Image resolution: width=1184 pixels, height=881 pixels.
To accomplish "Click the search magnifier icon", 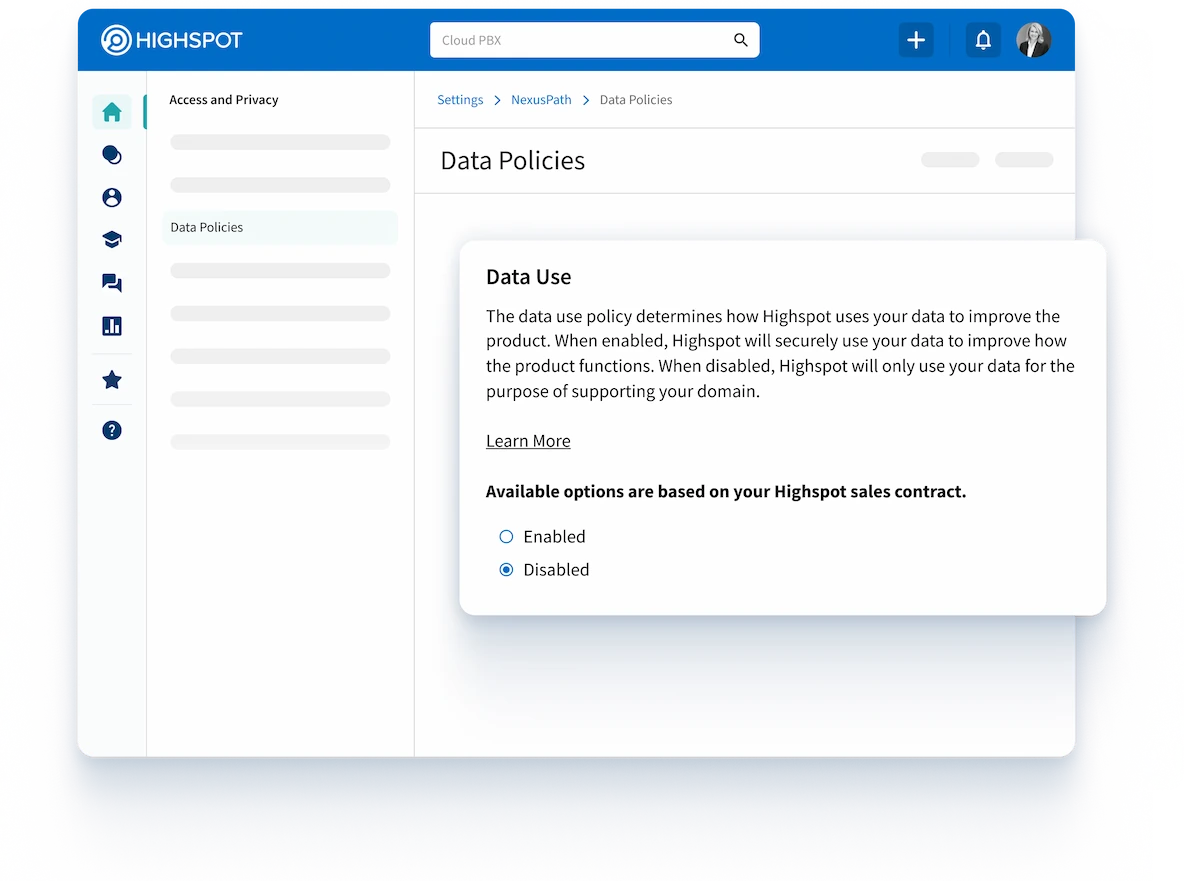I will coord(741,40).
